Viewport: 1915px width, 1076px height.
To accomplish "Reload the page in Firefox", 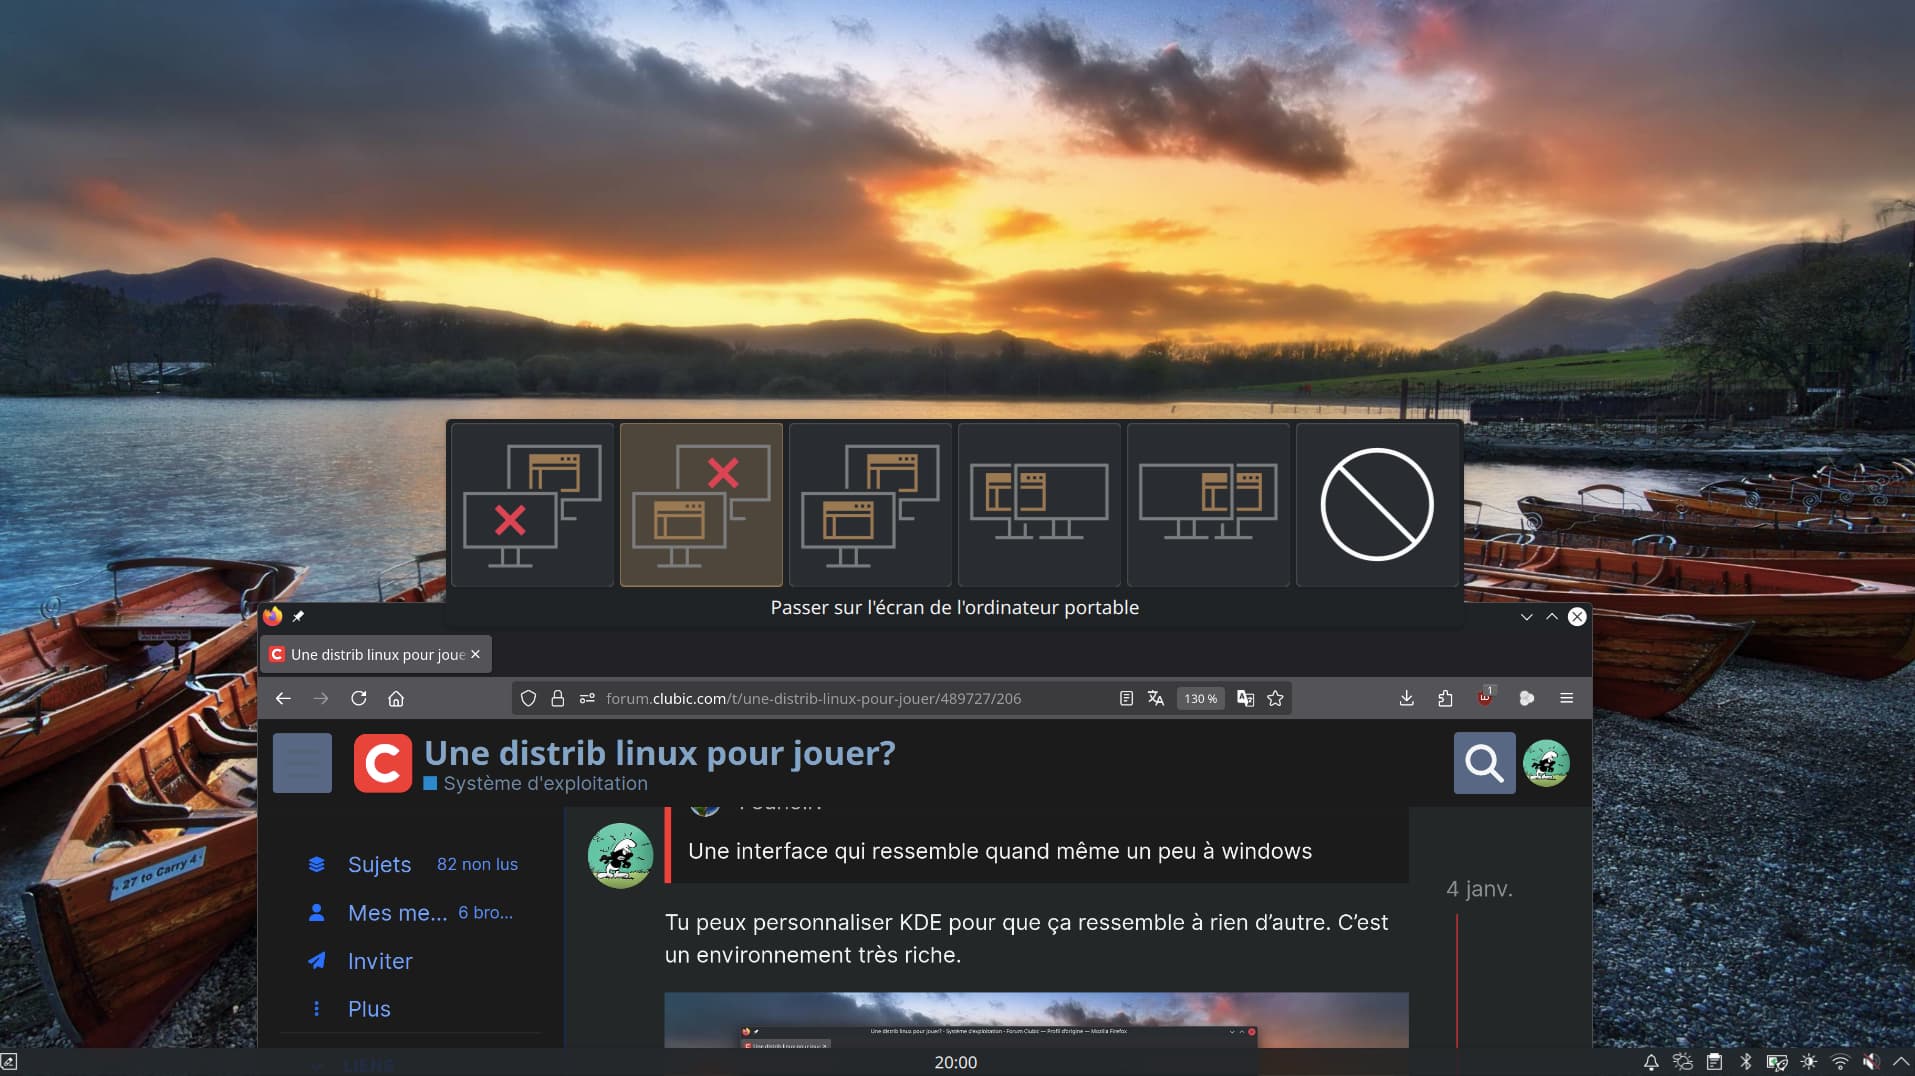I will pos(358,699).
